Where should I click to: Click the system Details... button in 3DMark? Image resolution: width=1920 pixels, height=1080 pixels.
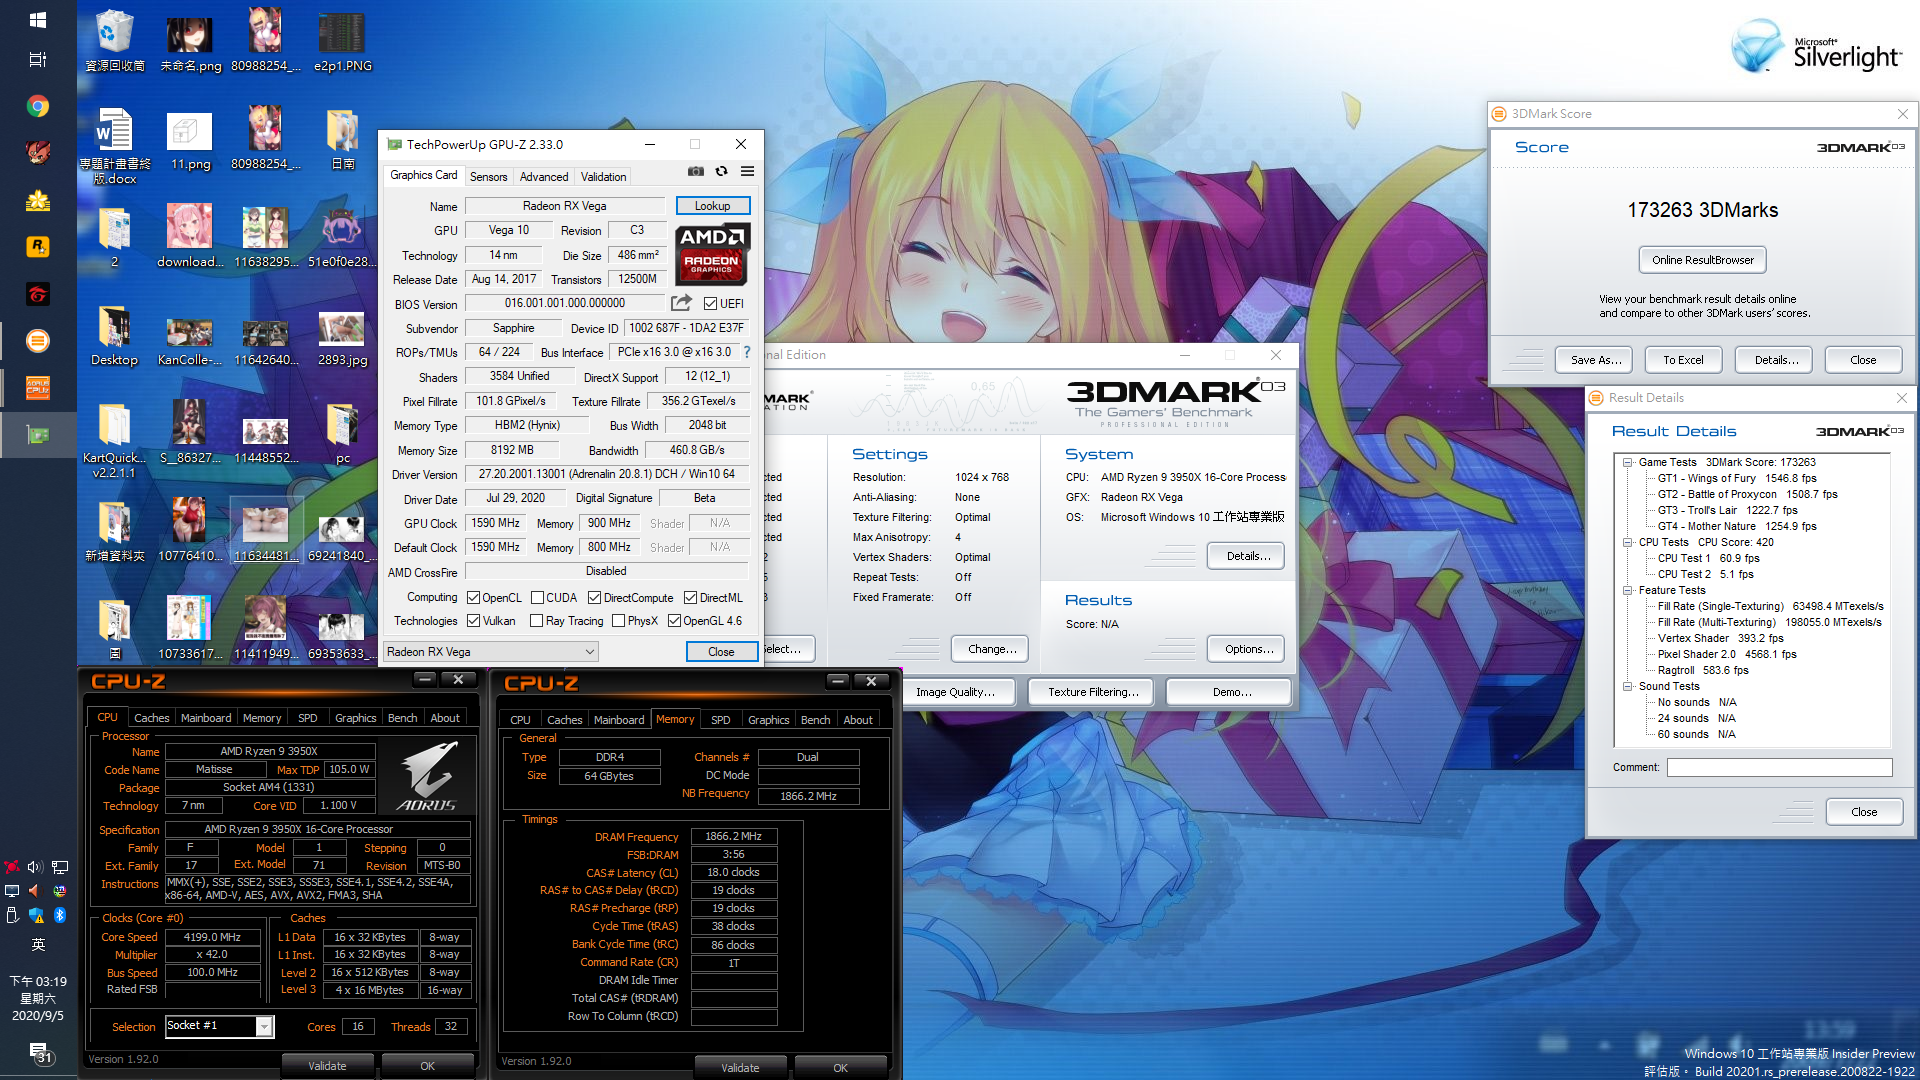[x=1248, y=556]
